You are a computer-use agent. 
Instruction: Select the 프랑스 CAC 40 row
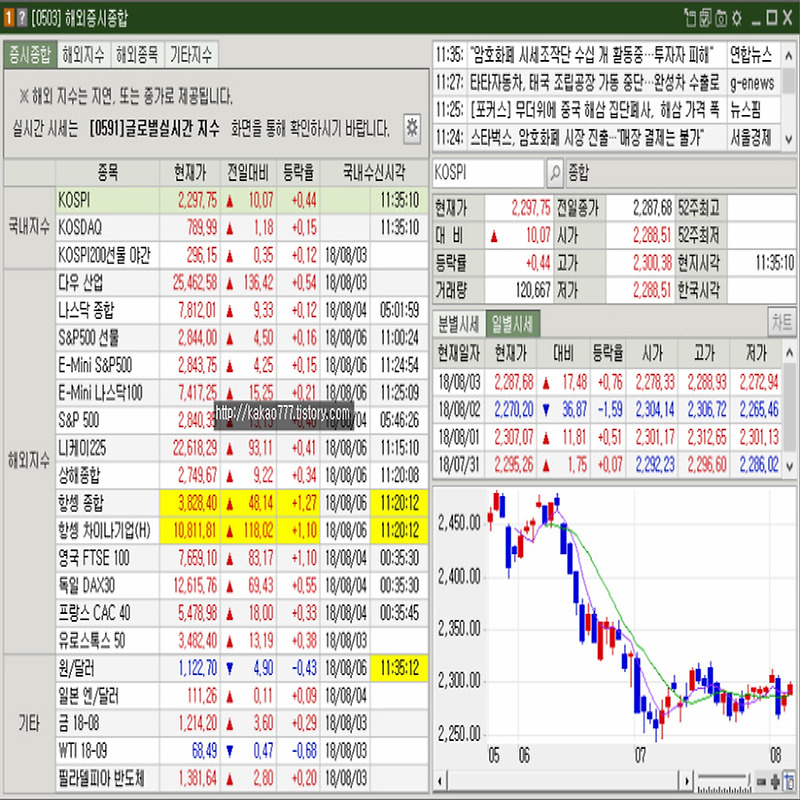[x=241, y=613]
